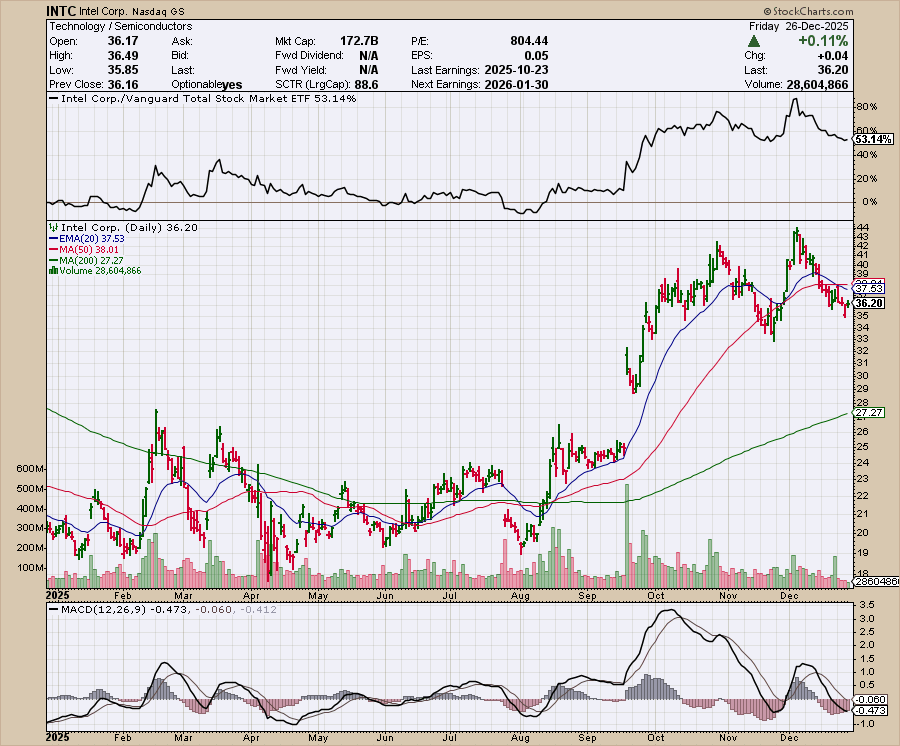
Task: Click the Fwd Yield N/A value
Action: point(368,70)
